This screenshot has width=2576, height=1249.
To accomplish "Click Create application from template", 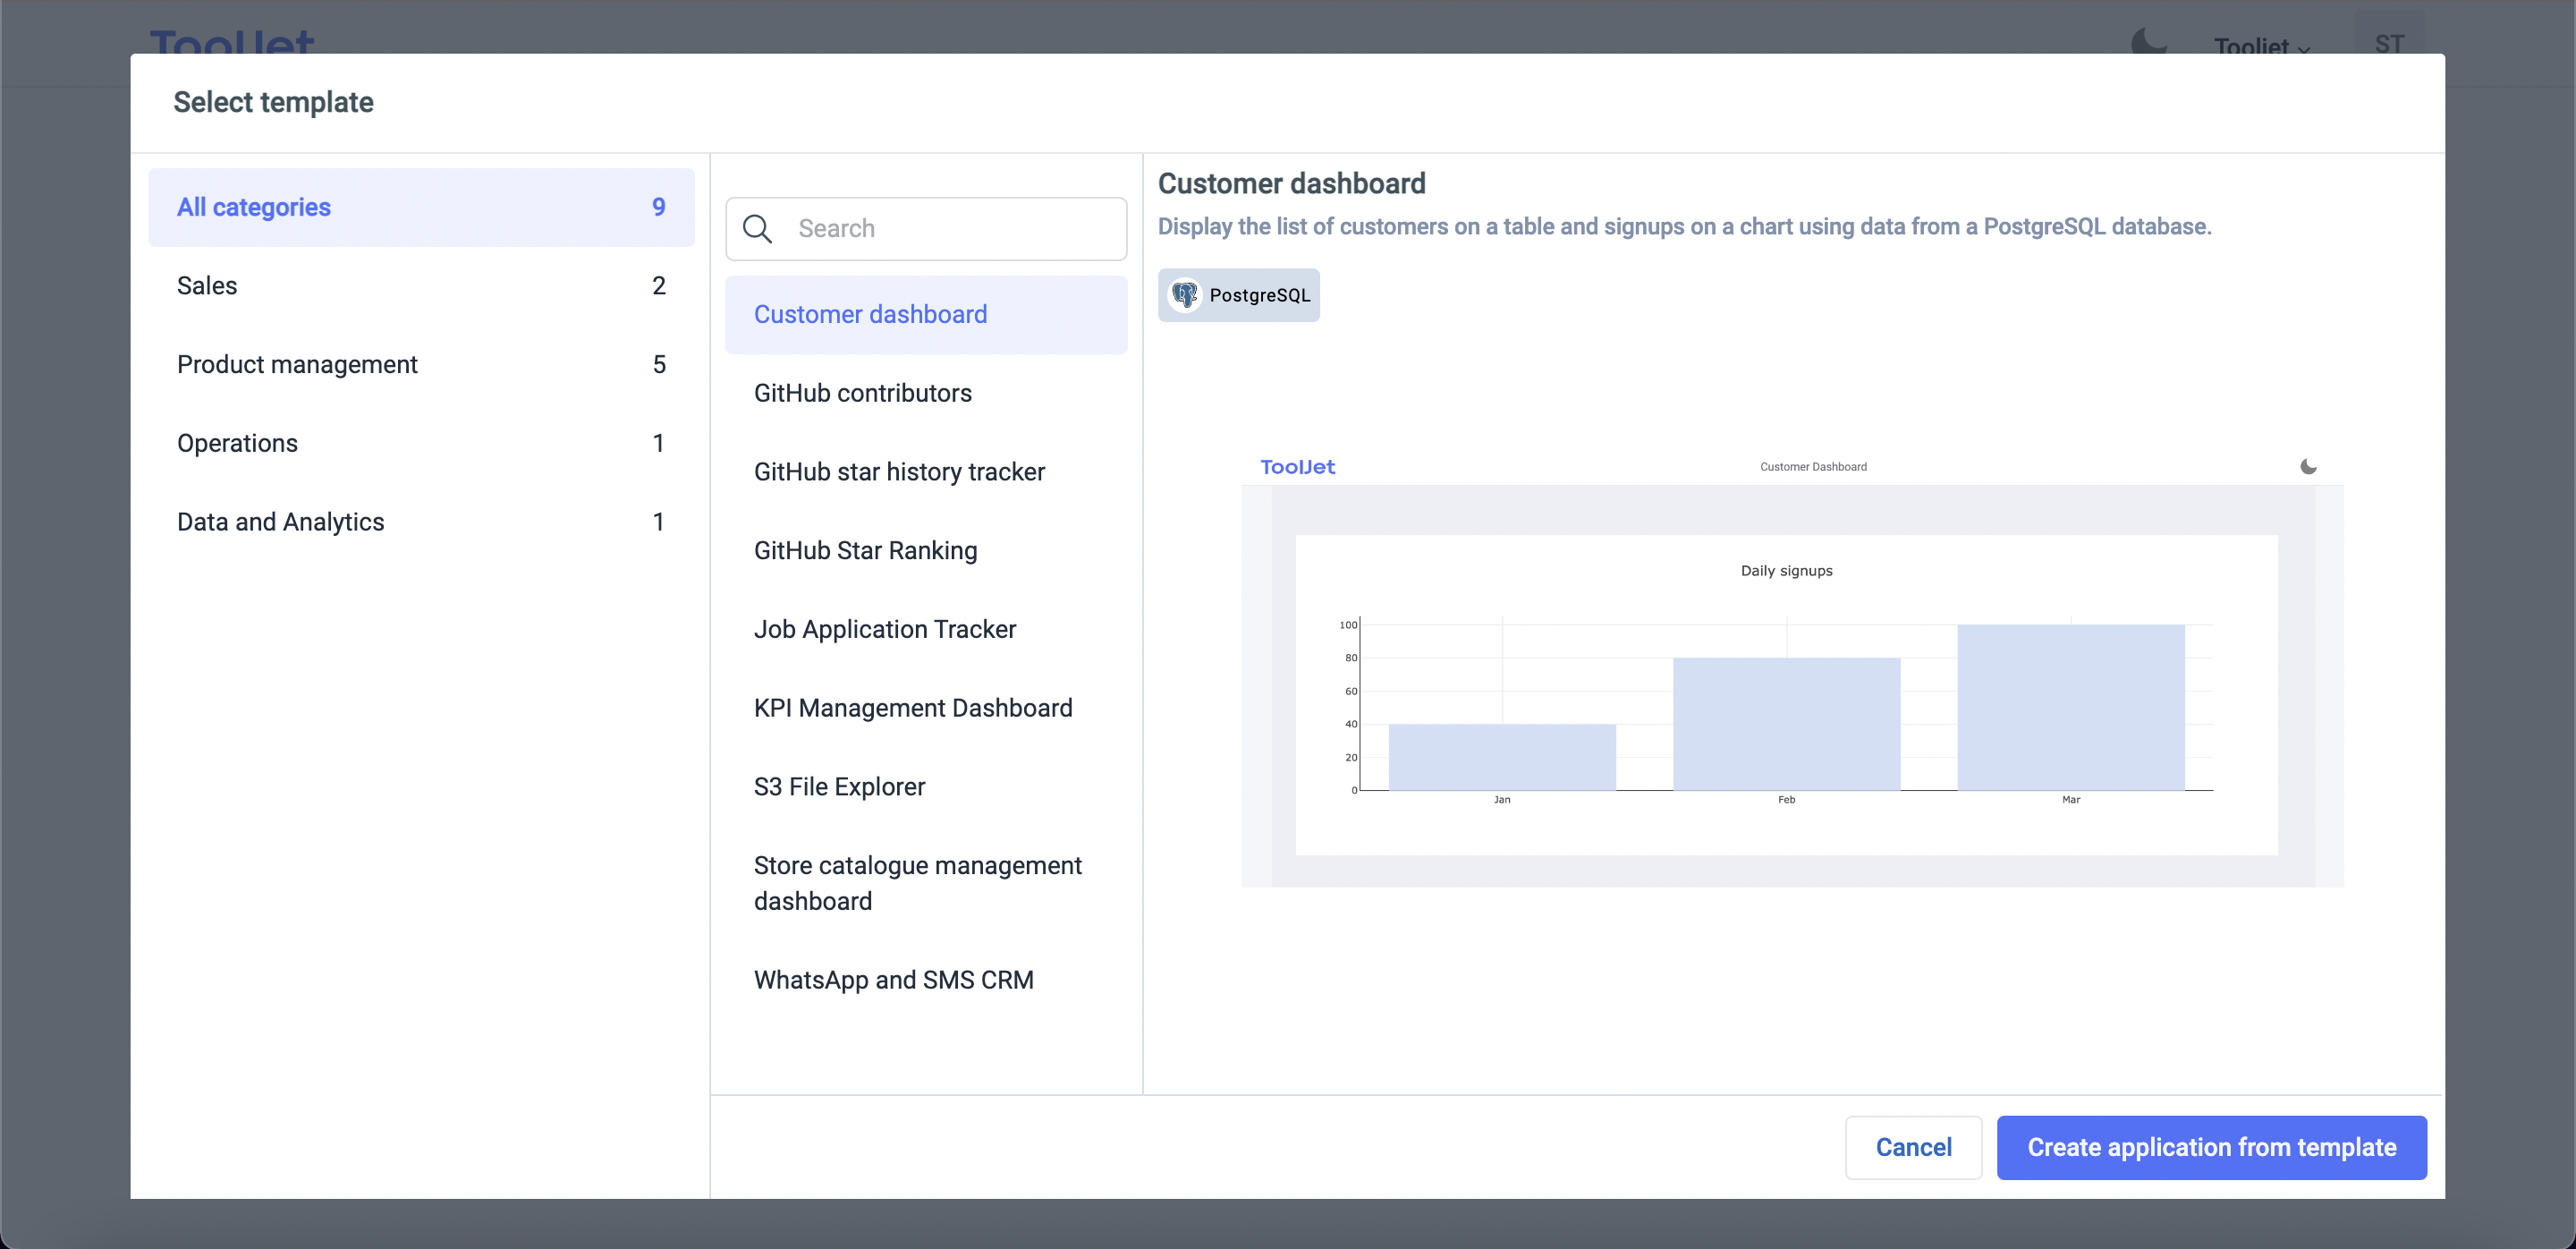I will (2211, 1147).
